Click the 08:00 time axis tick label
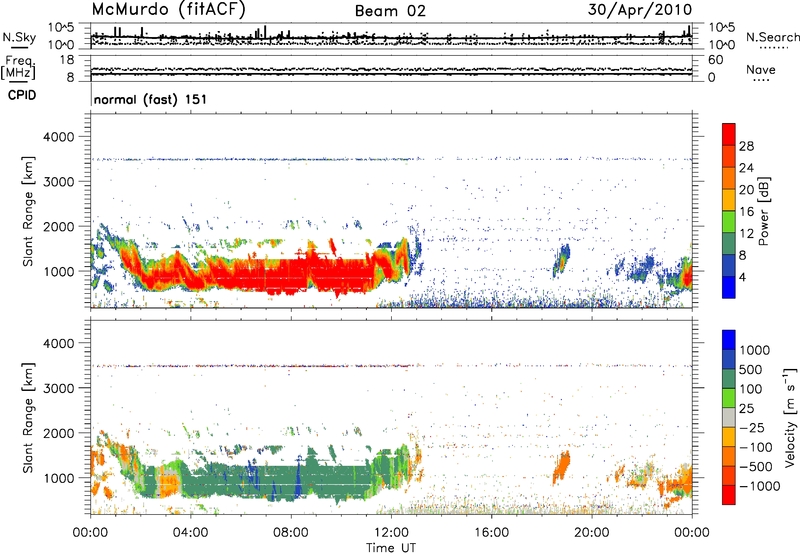 [291, 533]
